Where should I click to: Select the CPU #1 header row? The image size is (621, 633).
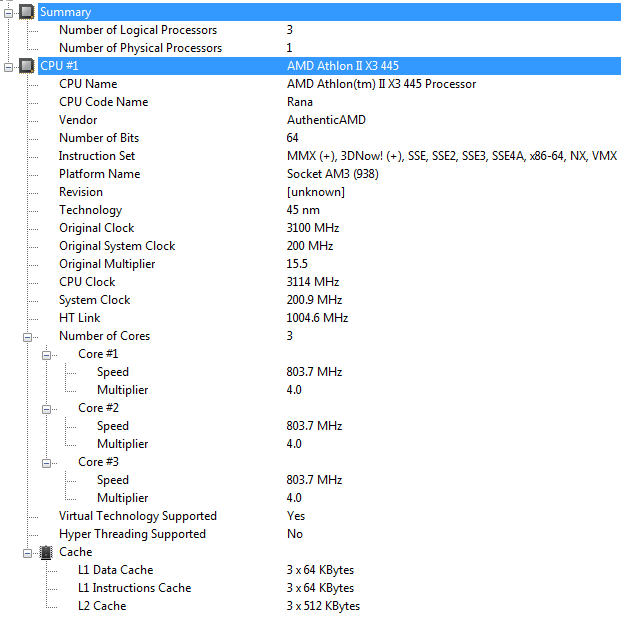[329, 66]
